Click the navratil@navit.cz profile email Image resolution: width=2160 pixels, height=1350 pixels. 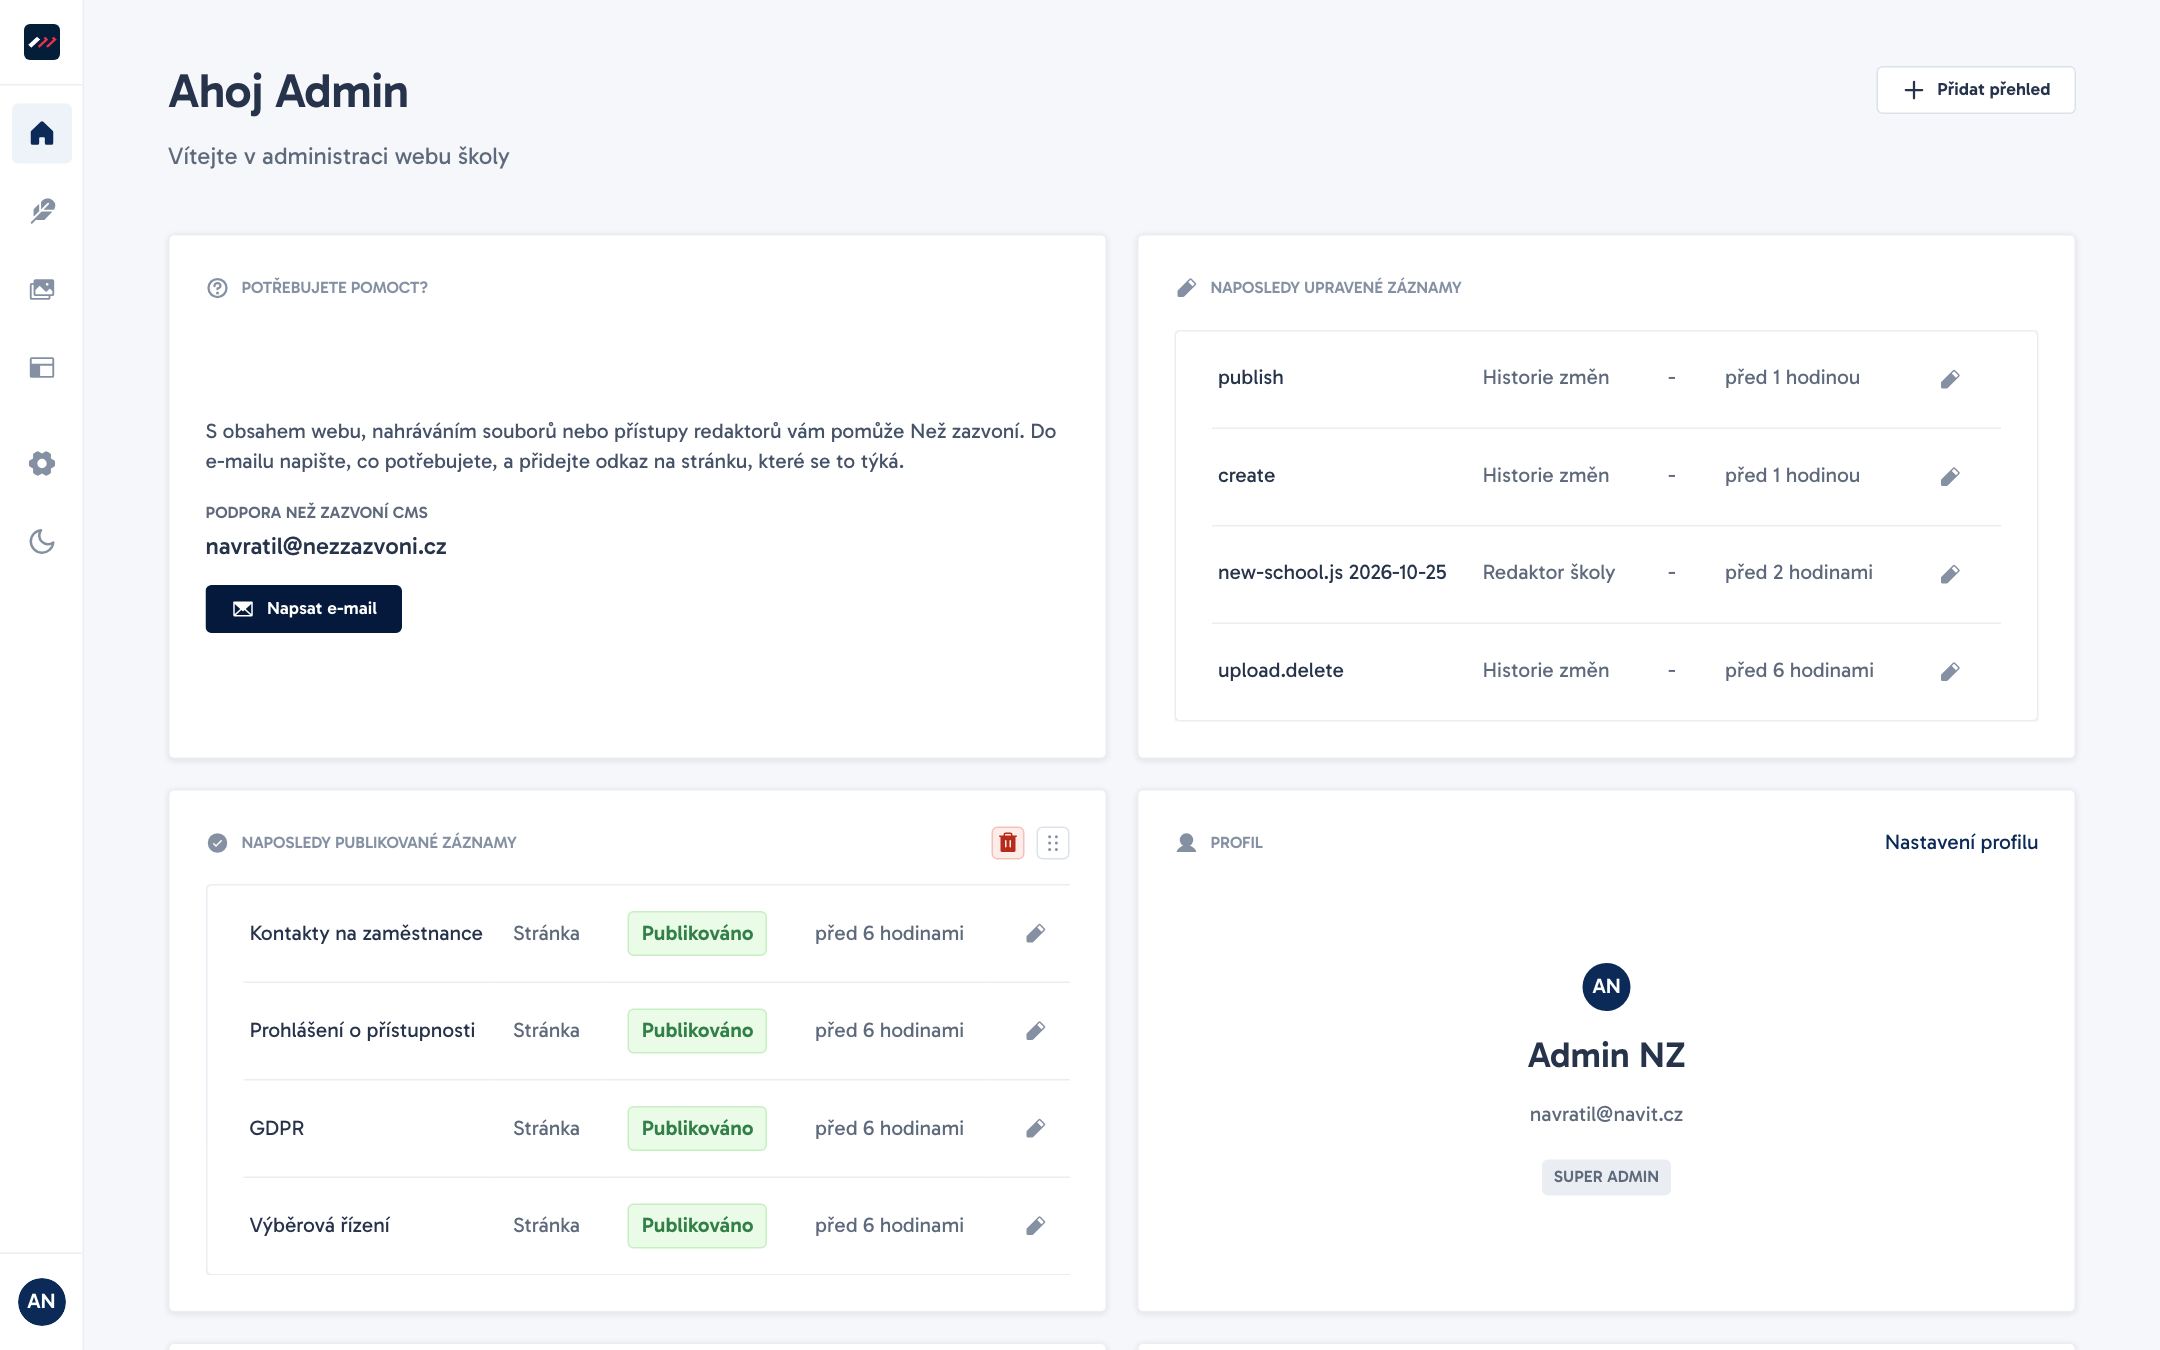[1606, 1114]
